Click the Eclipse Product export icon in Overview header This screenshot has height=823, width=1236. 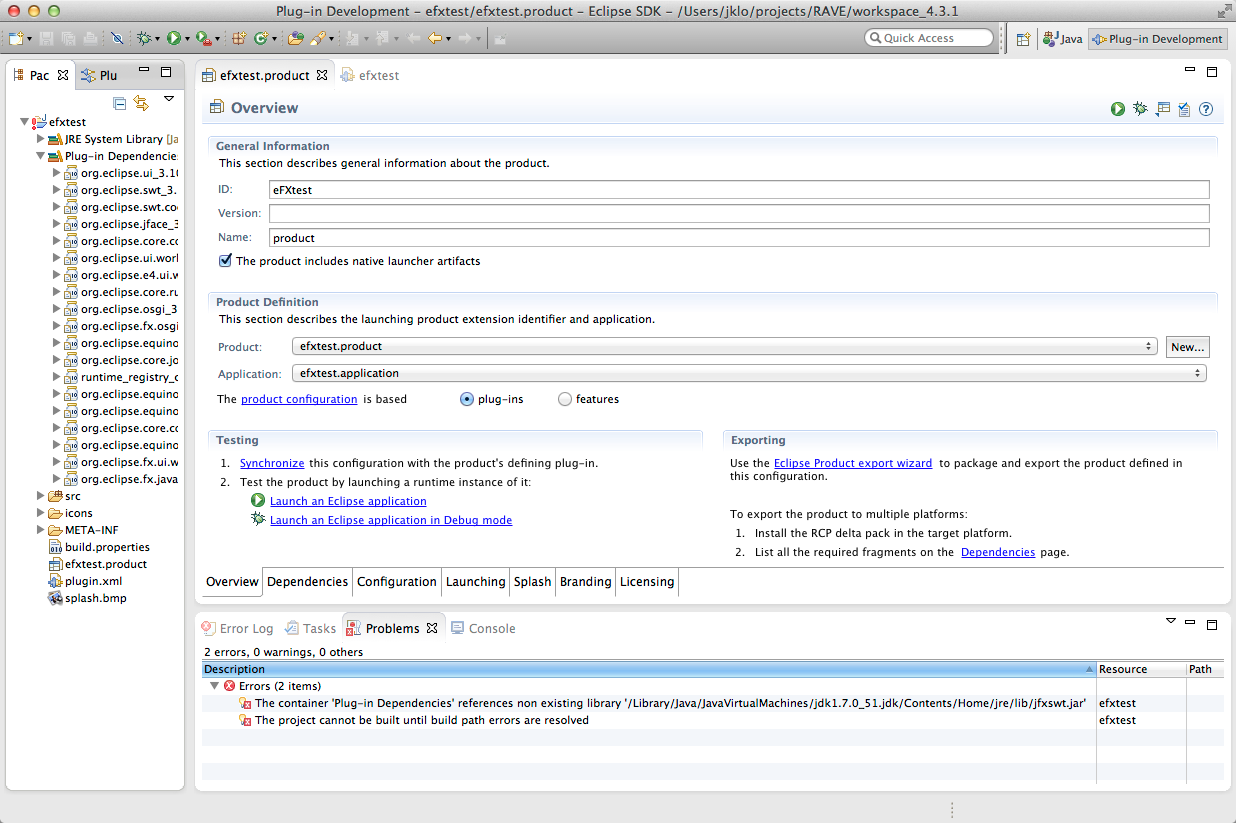(x=1162, y=109)
